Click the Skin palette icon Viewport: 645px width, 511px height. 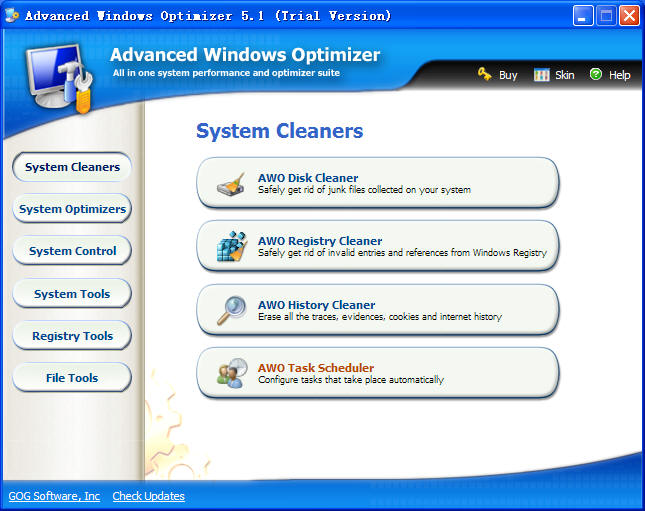point(541,75)
